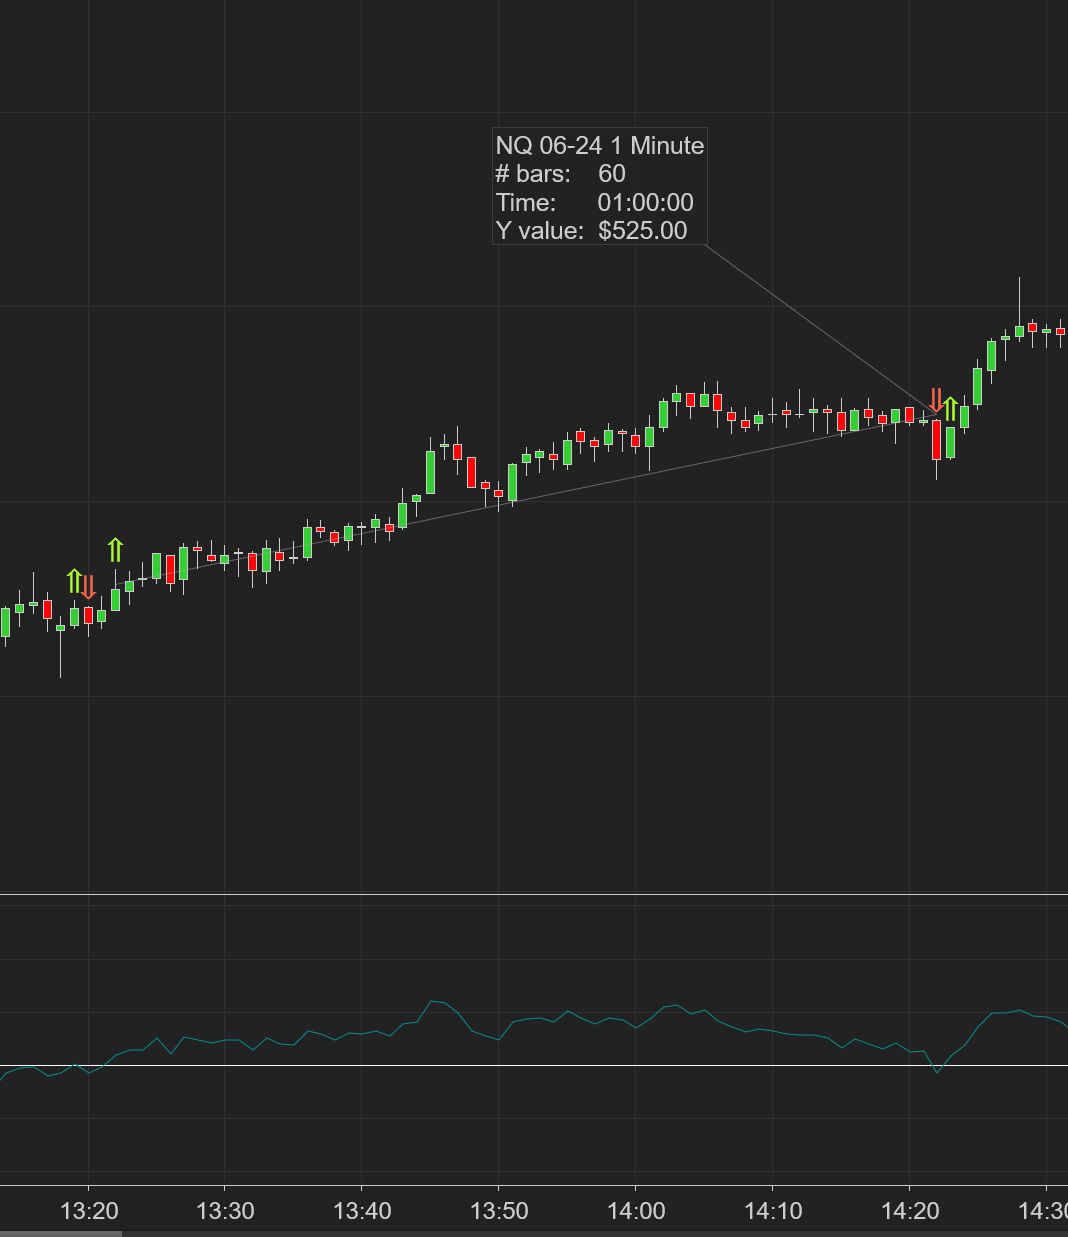1068x1237 pixels.
Task: Click the NQ 06-24 1 Minute label
Action: [x=599, y=146]
